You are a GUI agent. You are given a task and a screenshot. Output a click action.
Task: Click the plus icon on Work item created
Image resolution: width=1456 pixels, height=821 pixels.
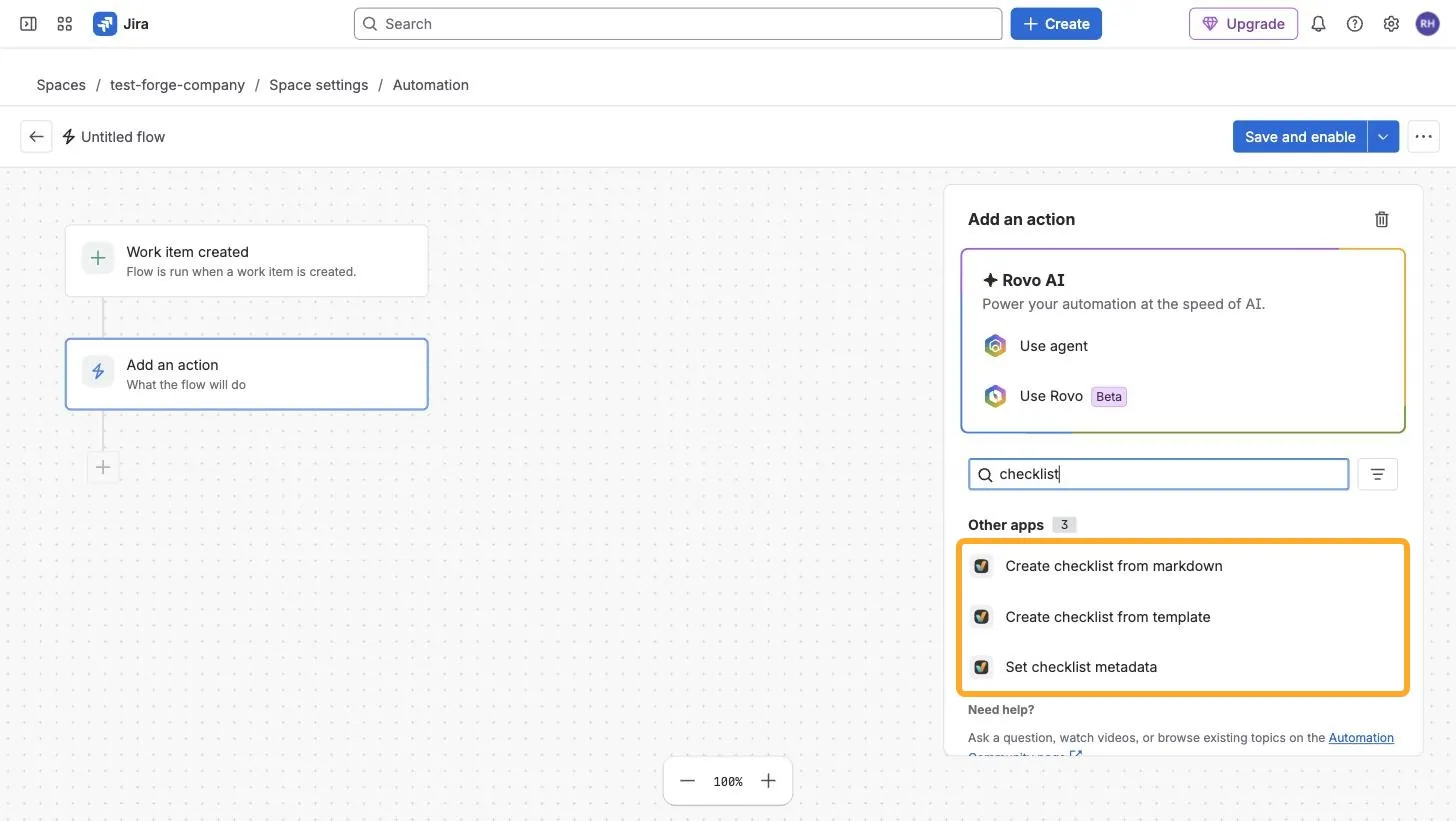[x=98, y=258]
